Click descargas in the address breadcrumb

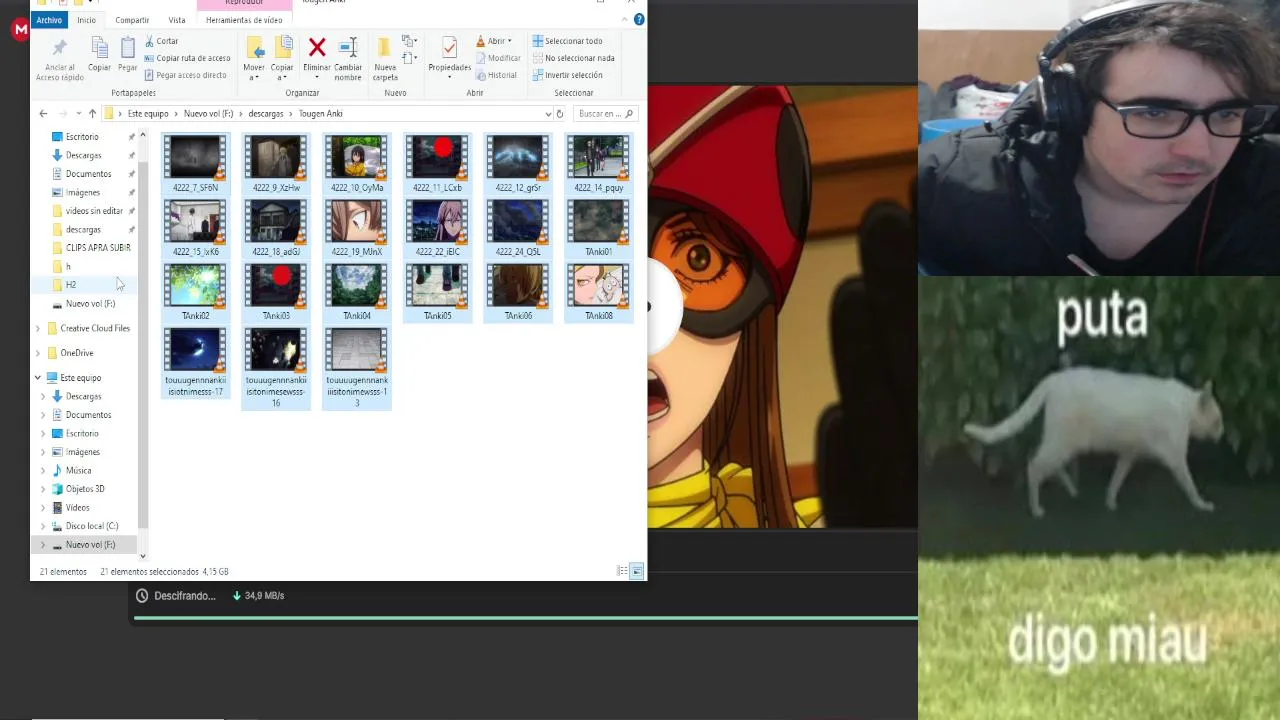pos(266,114)
